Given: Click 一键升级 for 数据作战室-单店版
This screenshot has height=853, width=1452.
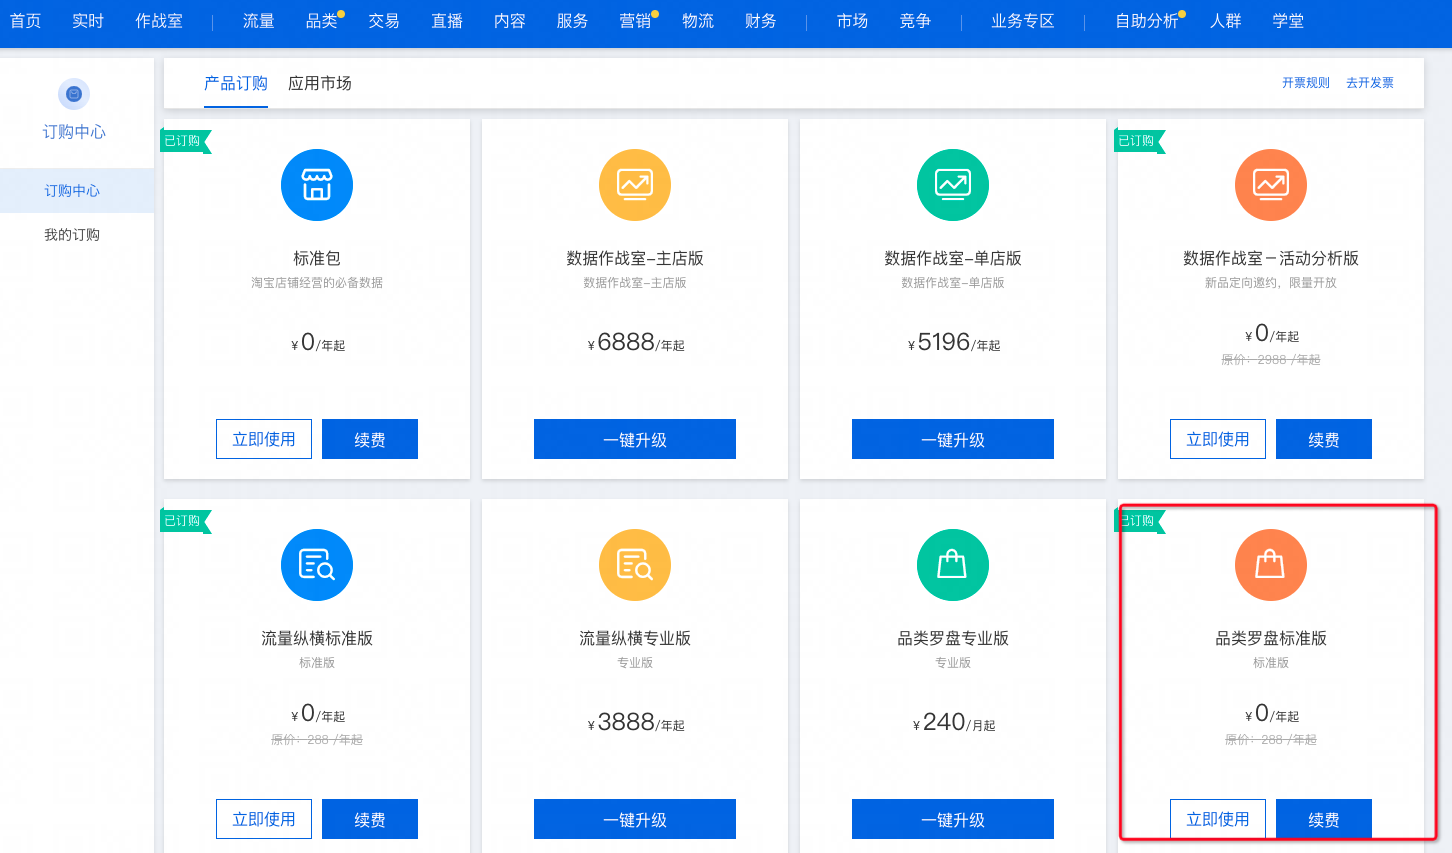Looking at the screenshot, I should [x=953, y=439].
